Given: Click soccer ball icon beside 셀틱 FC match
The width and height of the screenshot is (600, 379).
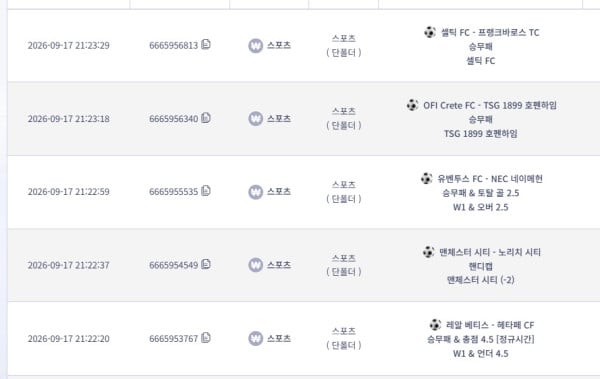Looking at the screenshot, I should click(x=430, y=32).
